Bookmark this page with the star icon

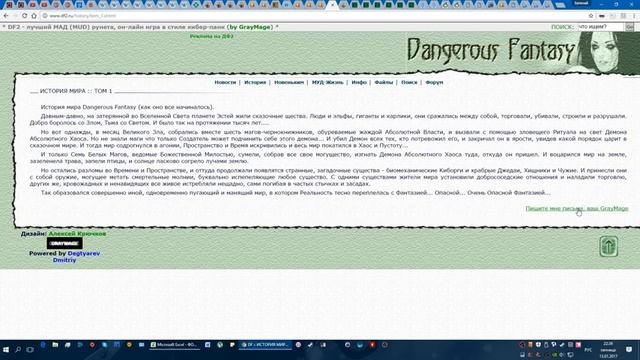[591, 16]
